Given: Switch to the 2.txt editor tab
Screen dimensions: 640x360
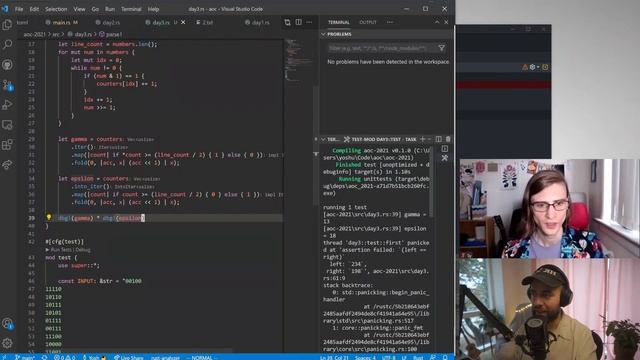Looking at the screenshot, I should 205,22.
